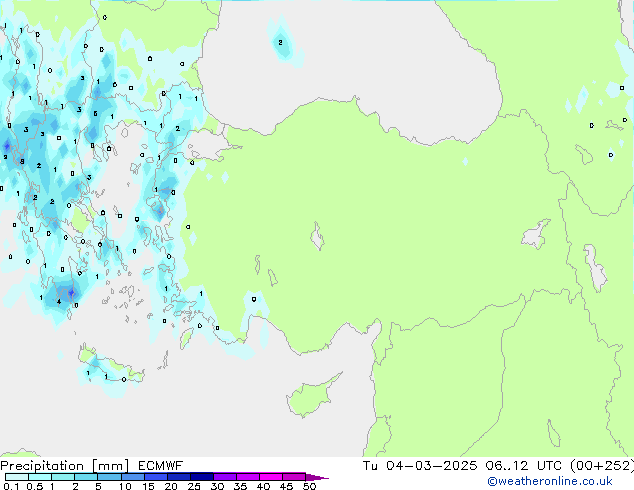Pick the 10–15 mm legend swatch

tap(133, 477)
